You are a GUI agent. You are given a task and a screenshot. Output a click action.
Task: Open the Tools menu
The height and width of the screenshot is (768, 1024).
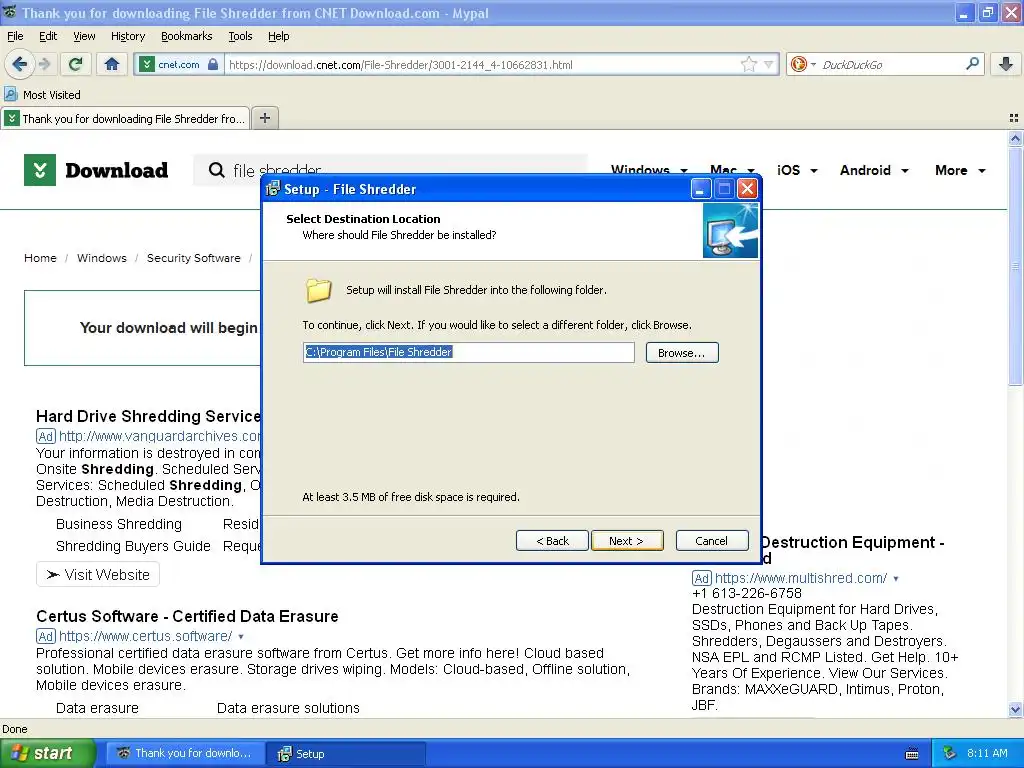240,36
